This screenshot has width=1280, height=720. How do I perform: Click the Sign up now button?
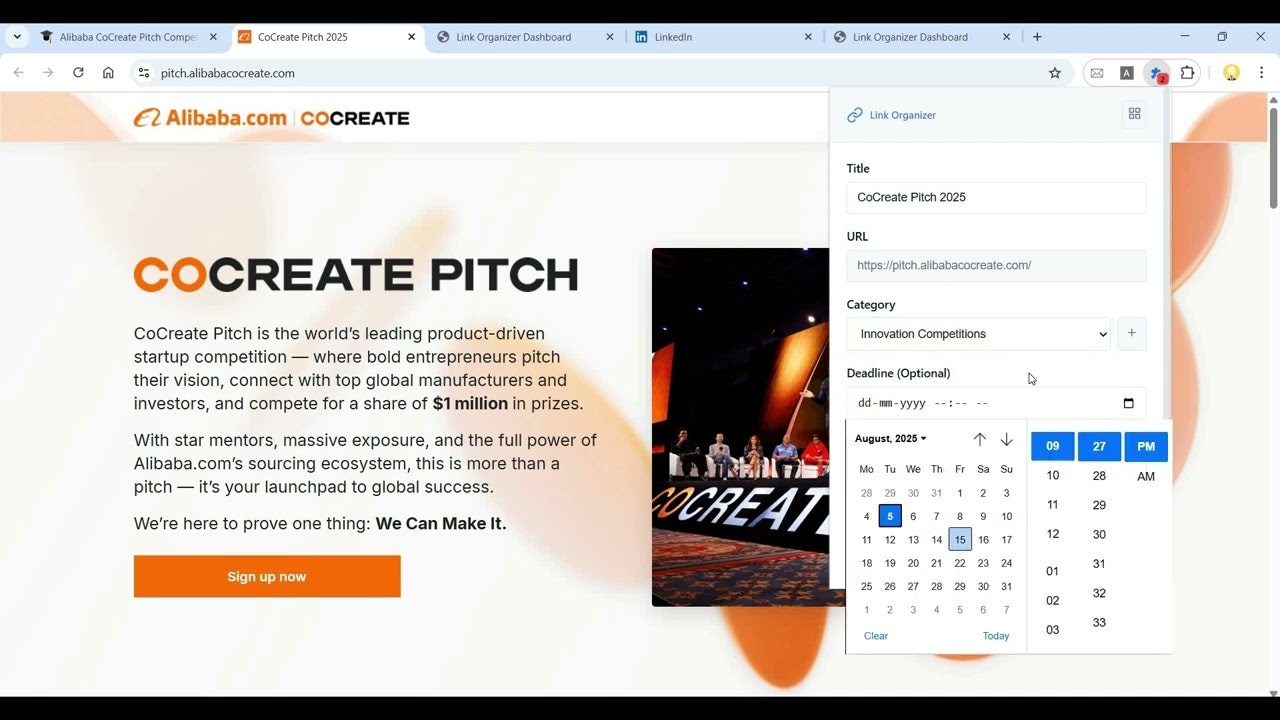pos(267,576)
